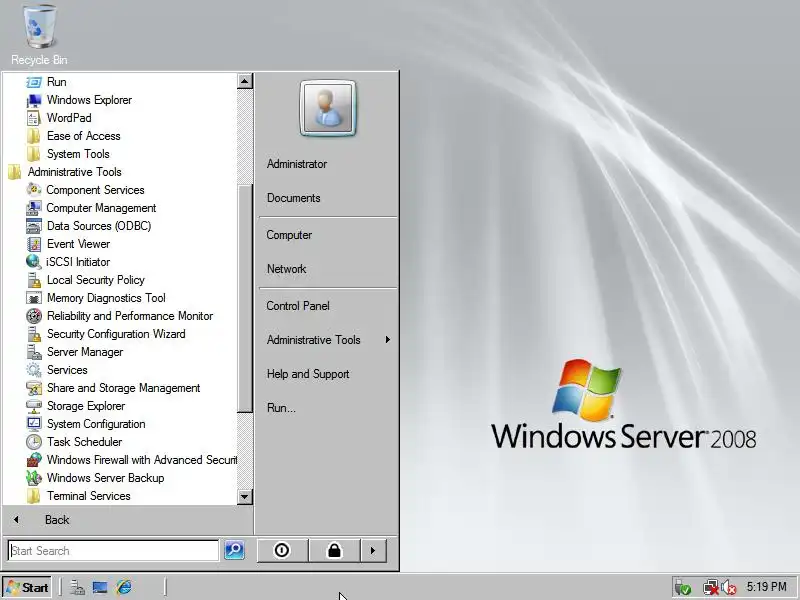Click Server Manager quick launch icon
Screen dimensions: 800x600
77,588
